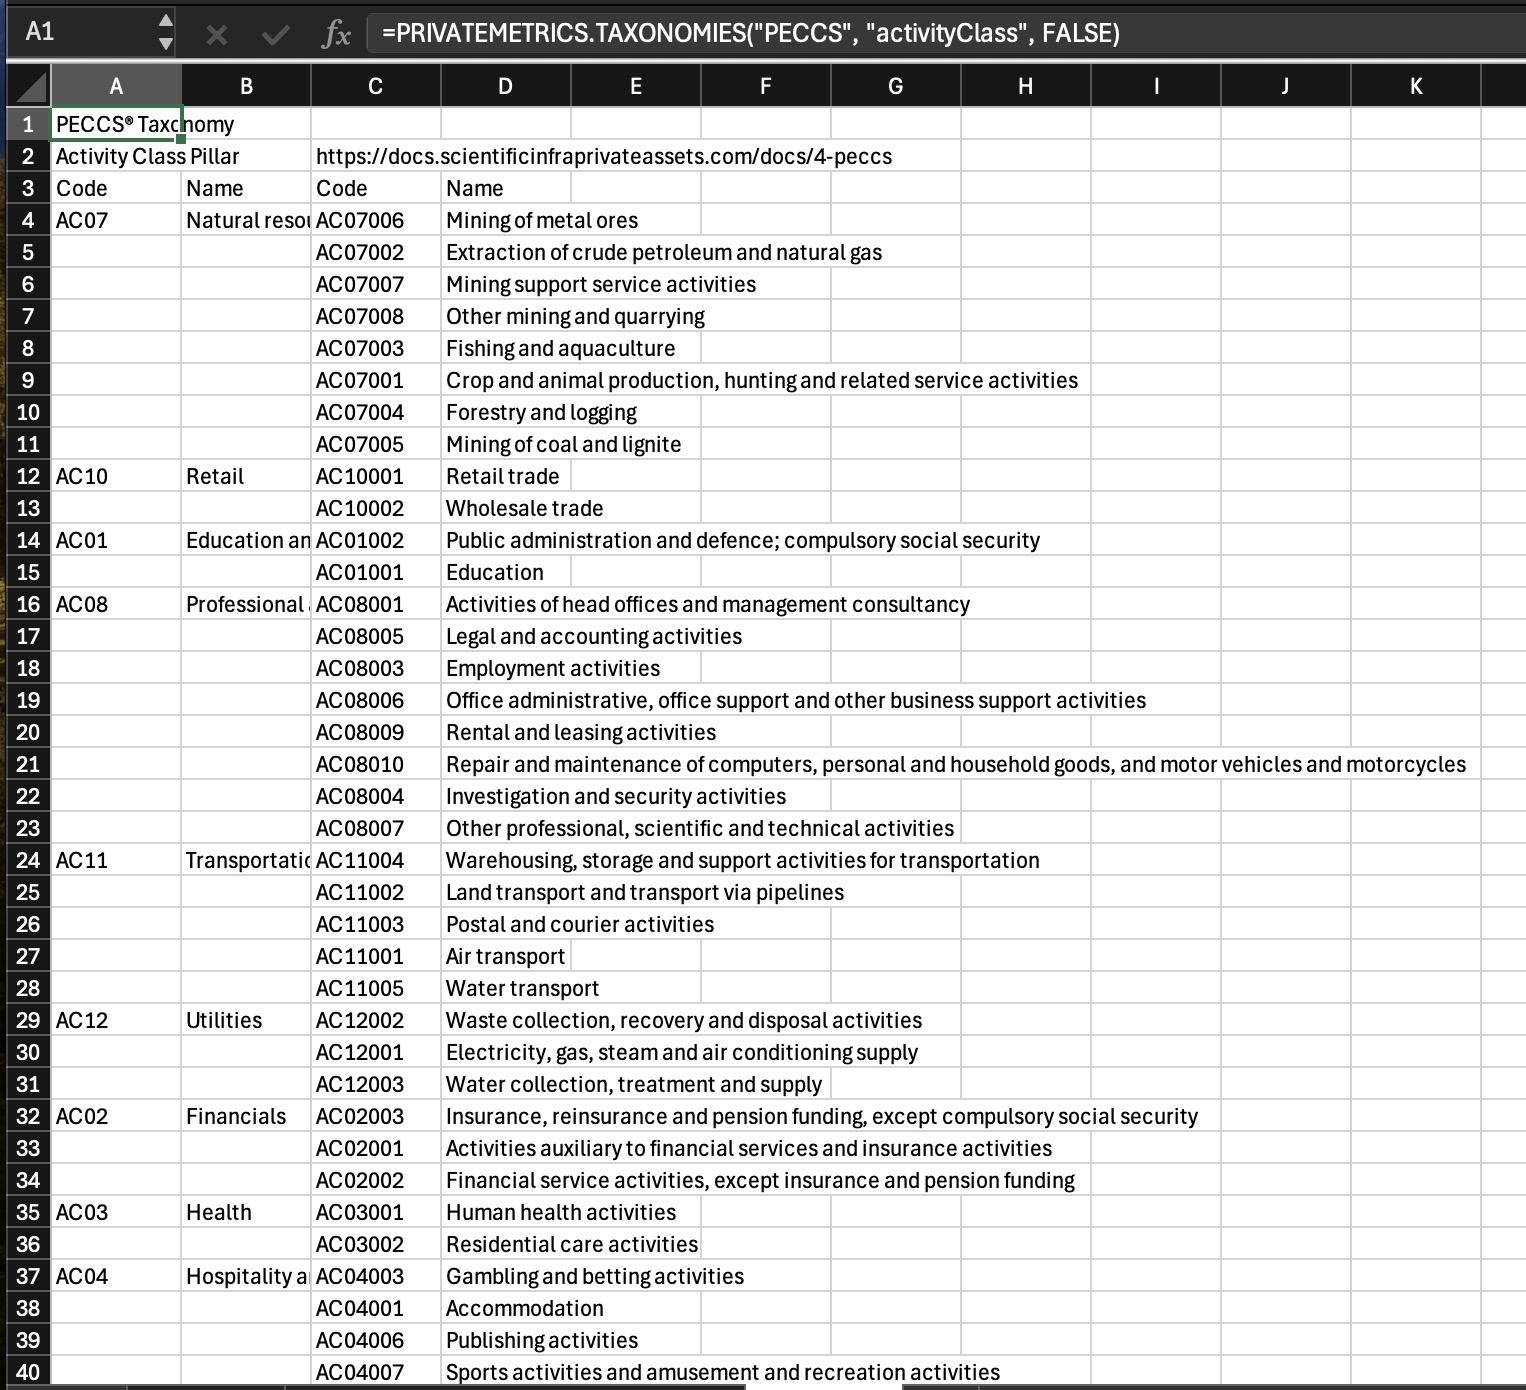Select row 40 header

click(x=28, y=1372)
